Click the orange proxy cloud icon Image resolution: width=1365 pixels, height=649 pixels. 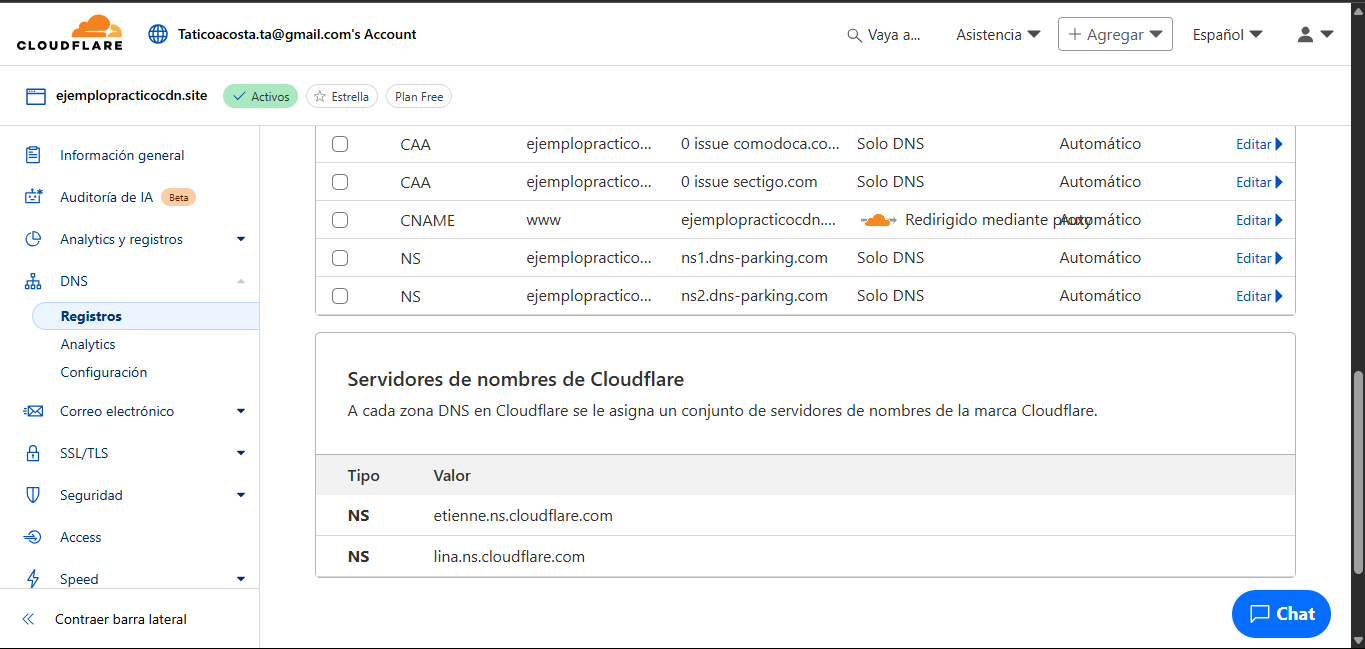878,220
